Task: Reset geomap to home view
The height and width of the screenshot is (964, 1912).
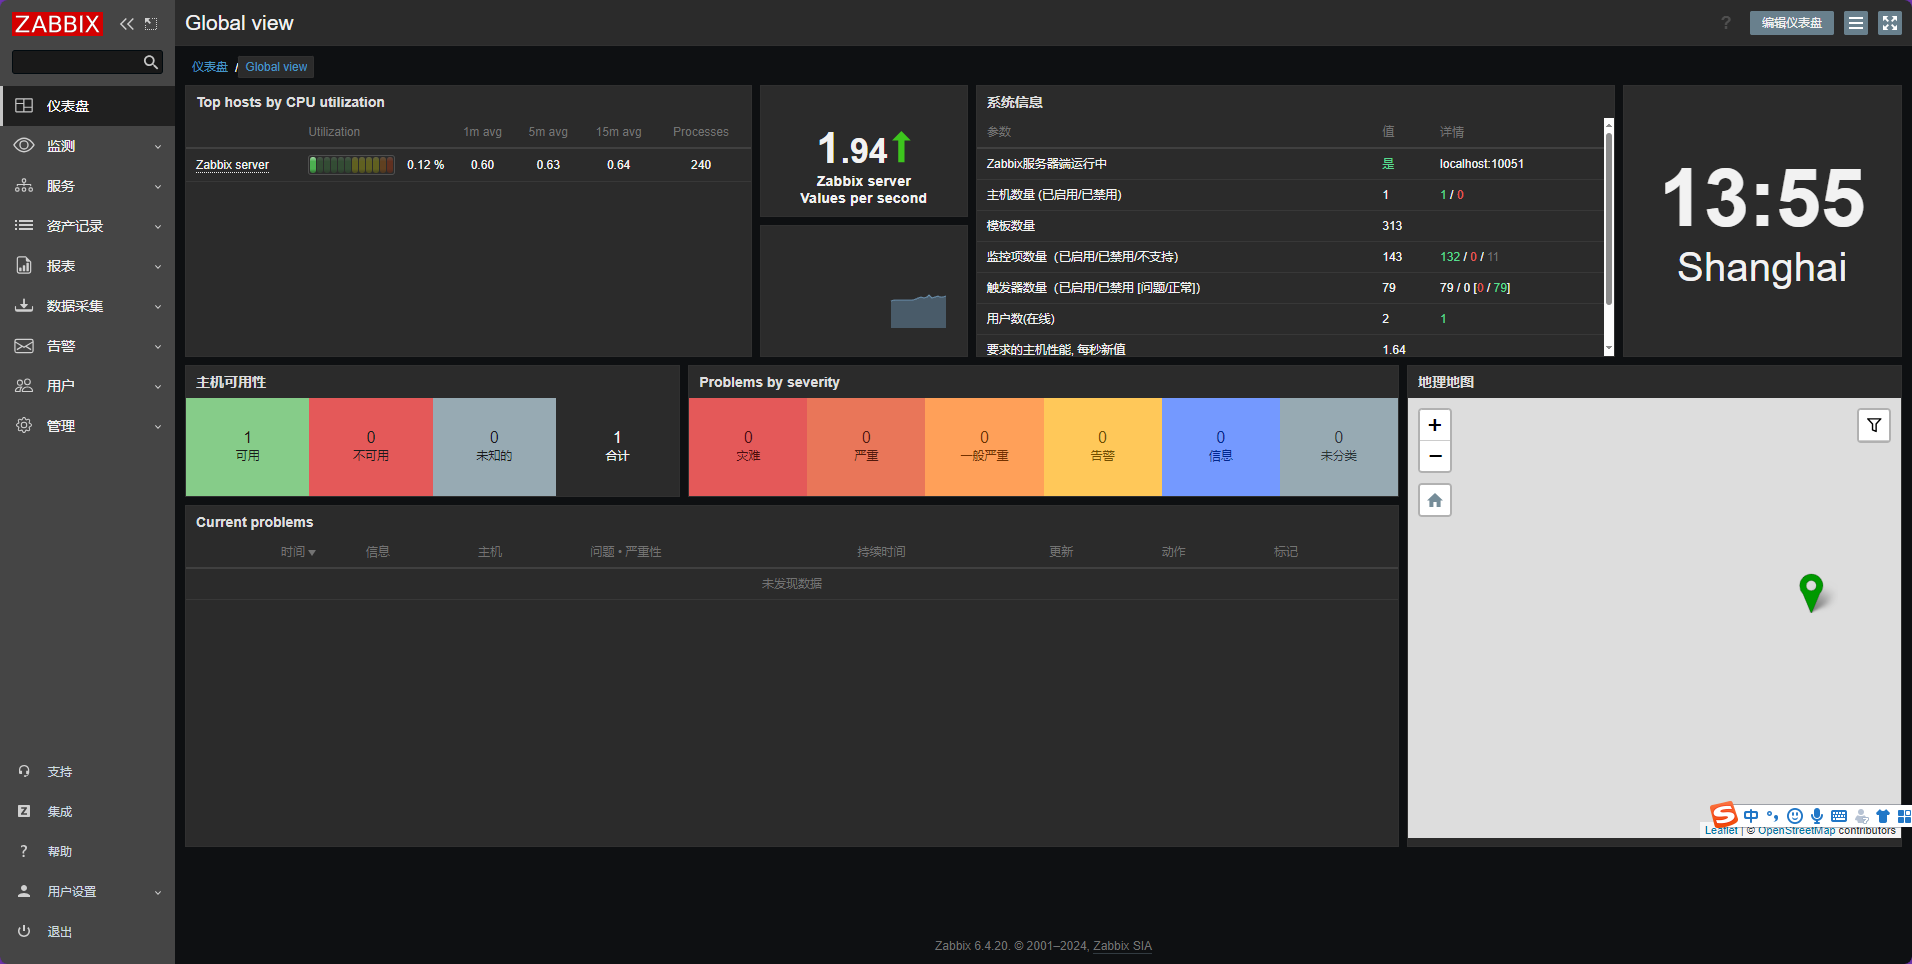Action: tap(1435, 500)
